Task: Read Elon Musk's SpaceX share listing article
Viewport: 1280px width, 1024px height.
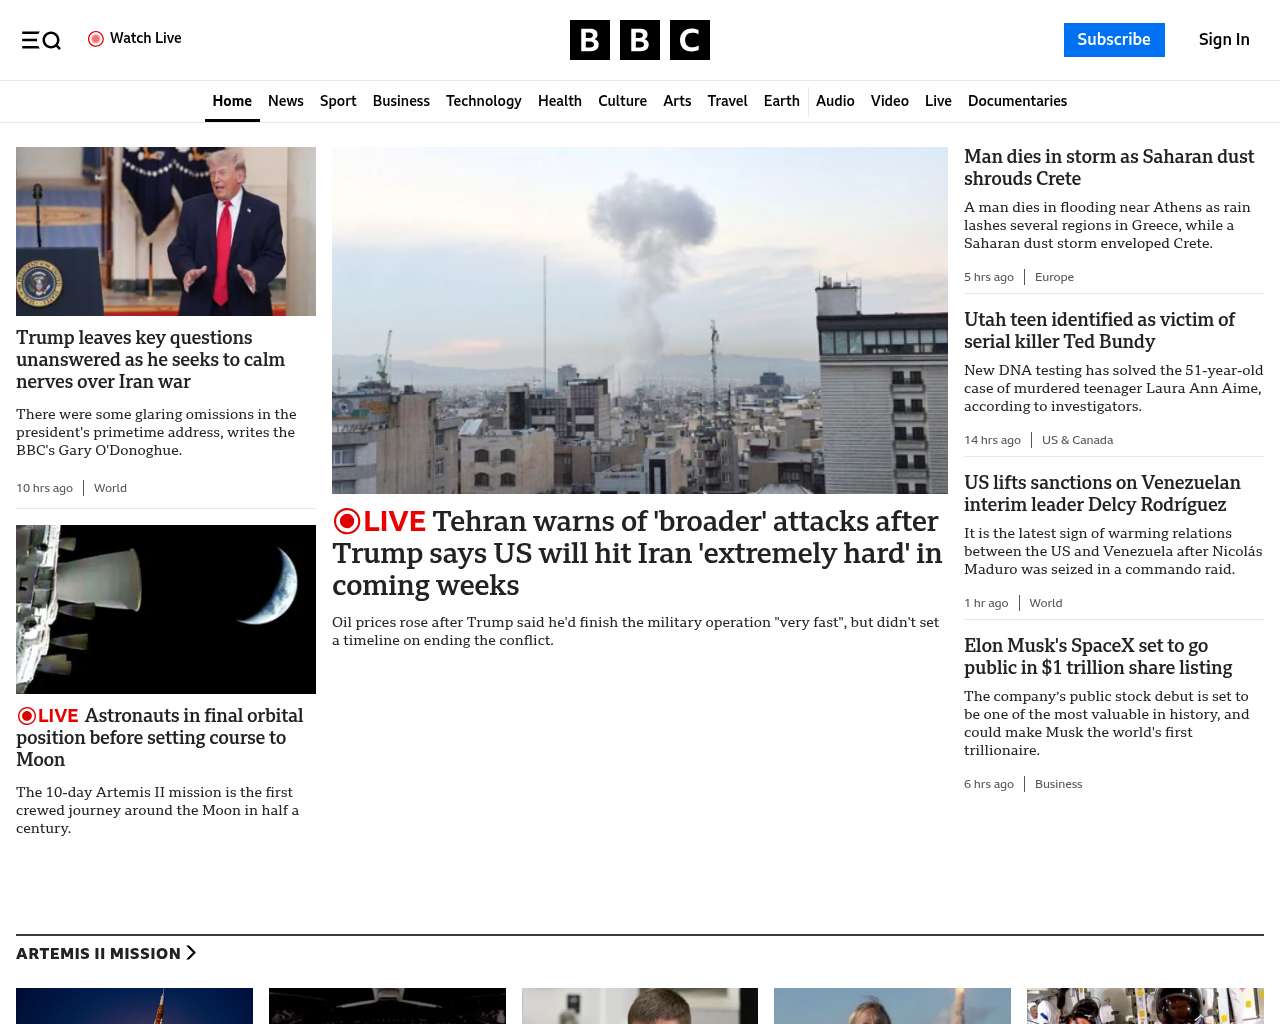Action: [1098, 657]
